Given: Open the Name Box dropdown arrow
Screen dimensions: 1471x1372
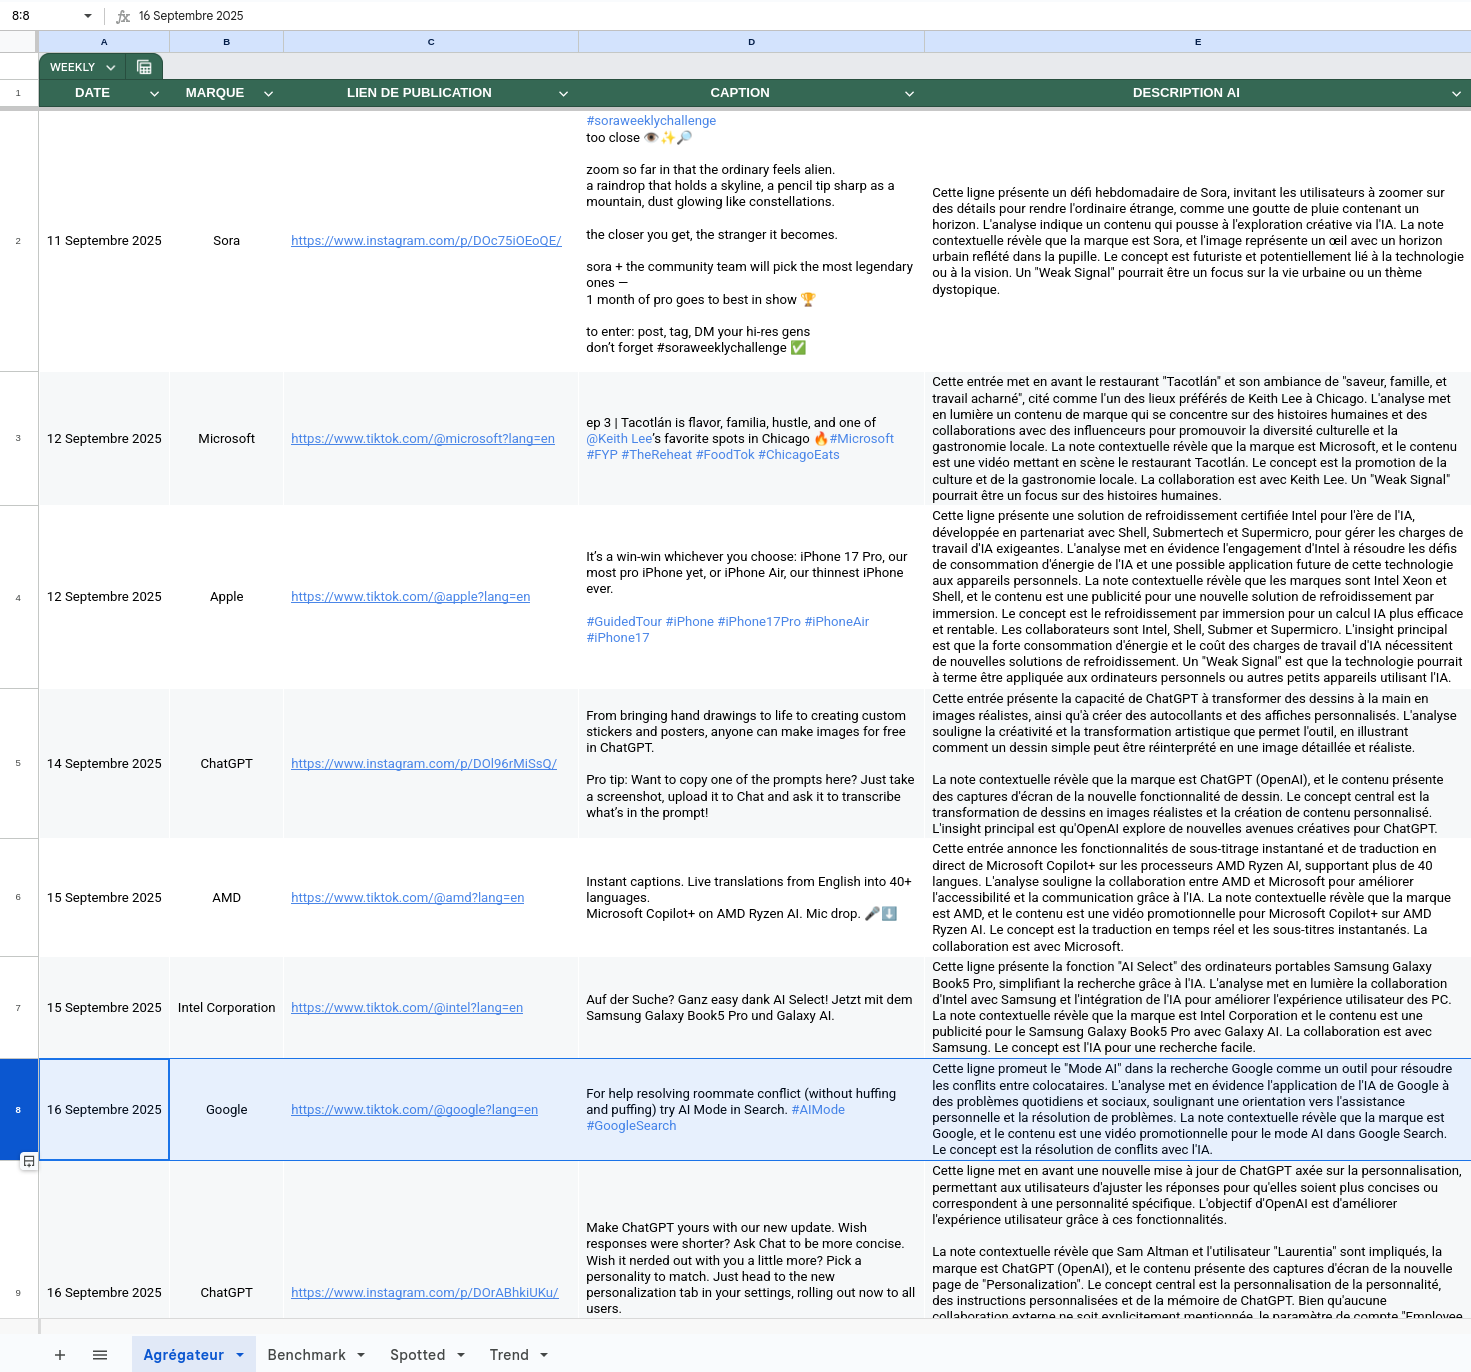Looking at the screenshot, I should [x=88, y=15].
